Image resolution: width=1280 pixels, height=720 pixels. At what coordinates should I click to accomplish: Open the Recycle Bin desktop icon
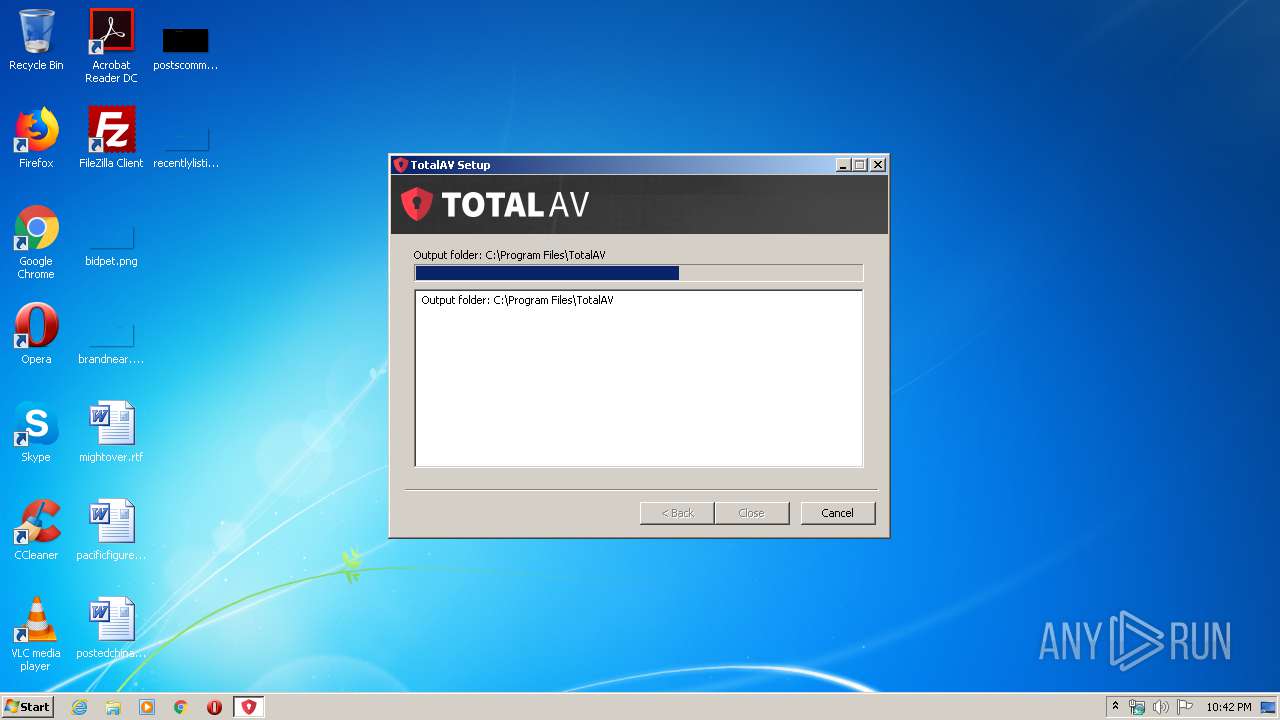(36, 40)
